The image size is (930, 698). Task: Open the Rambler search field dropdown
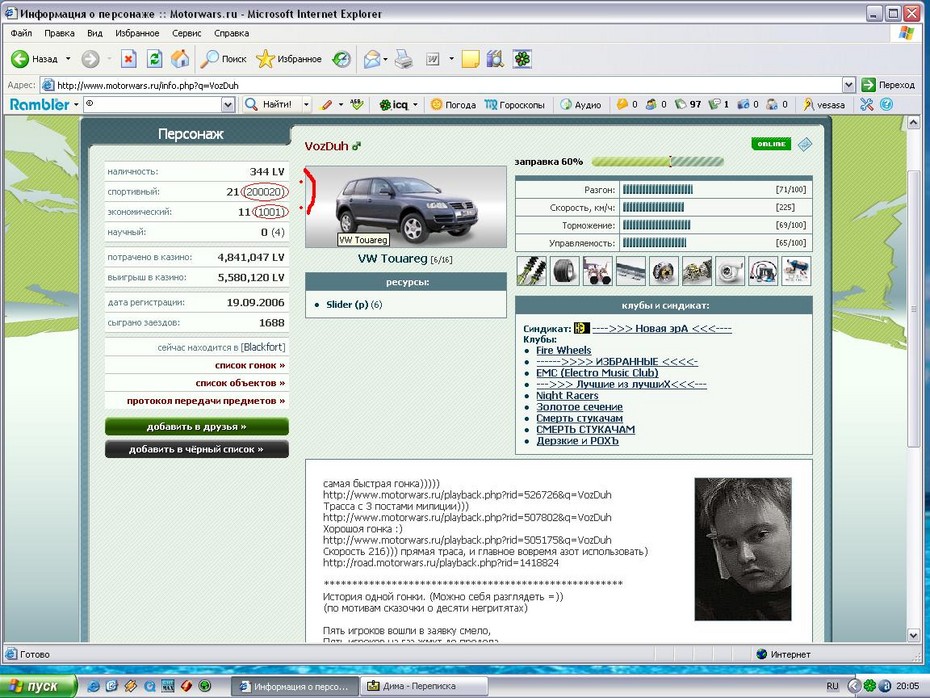(232, 105)
